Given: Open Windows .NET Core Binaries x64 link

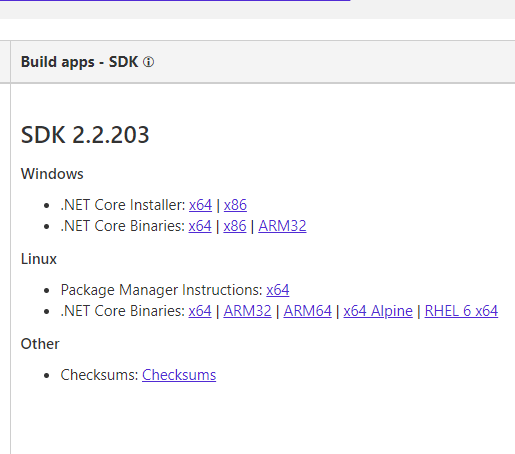Looking at the screenshot, I should click(200, 226).
